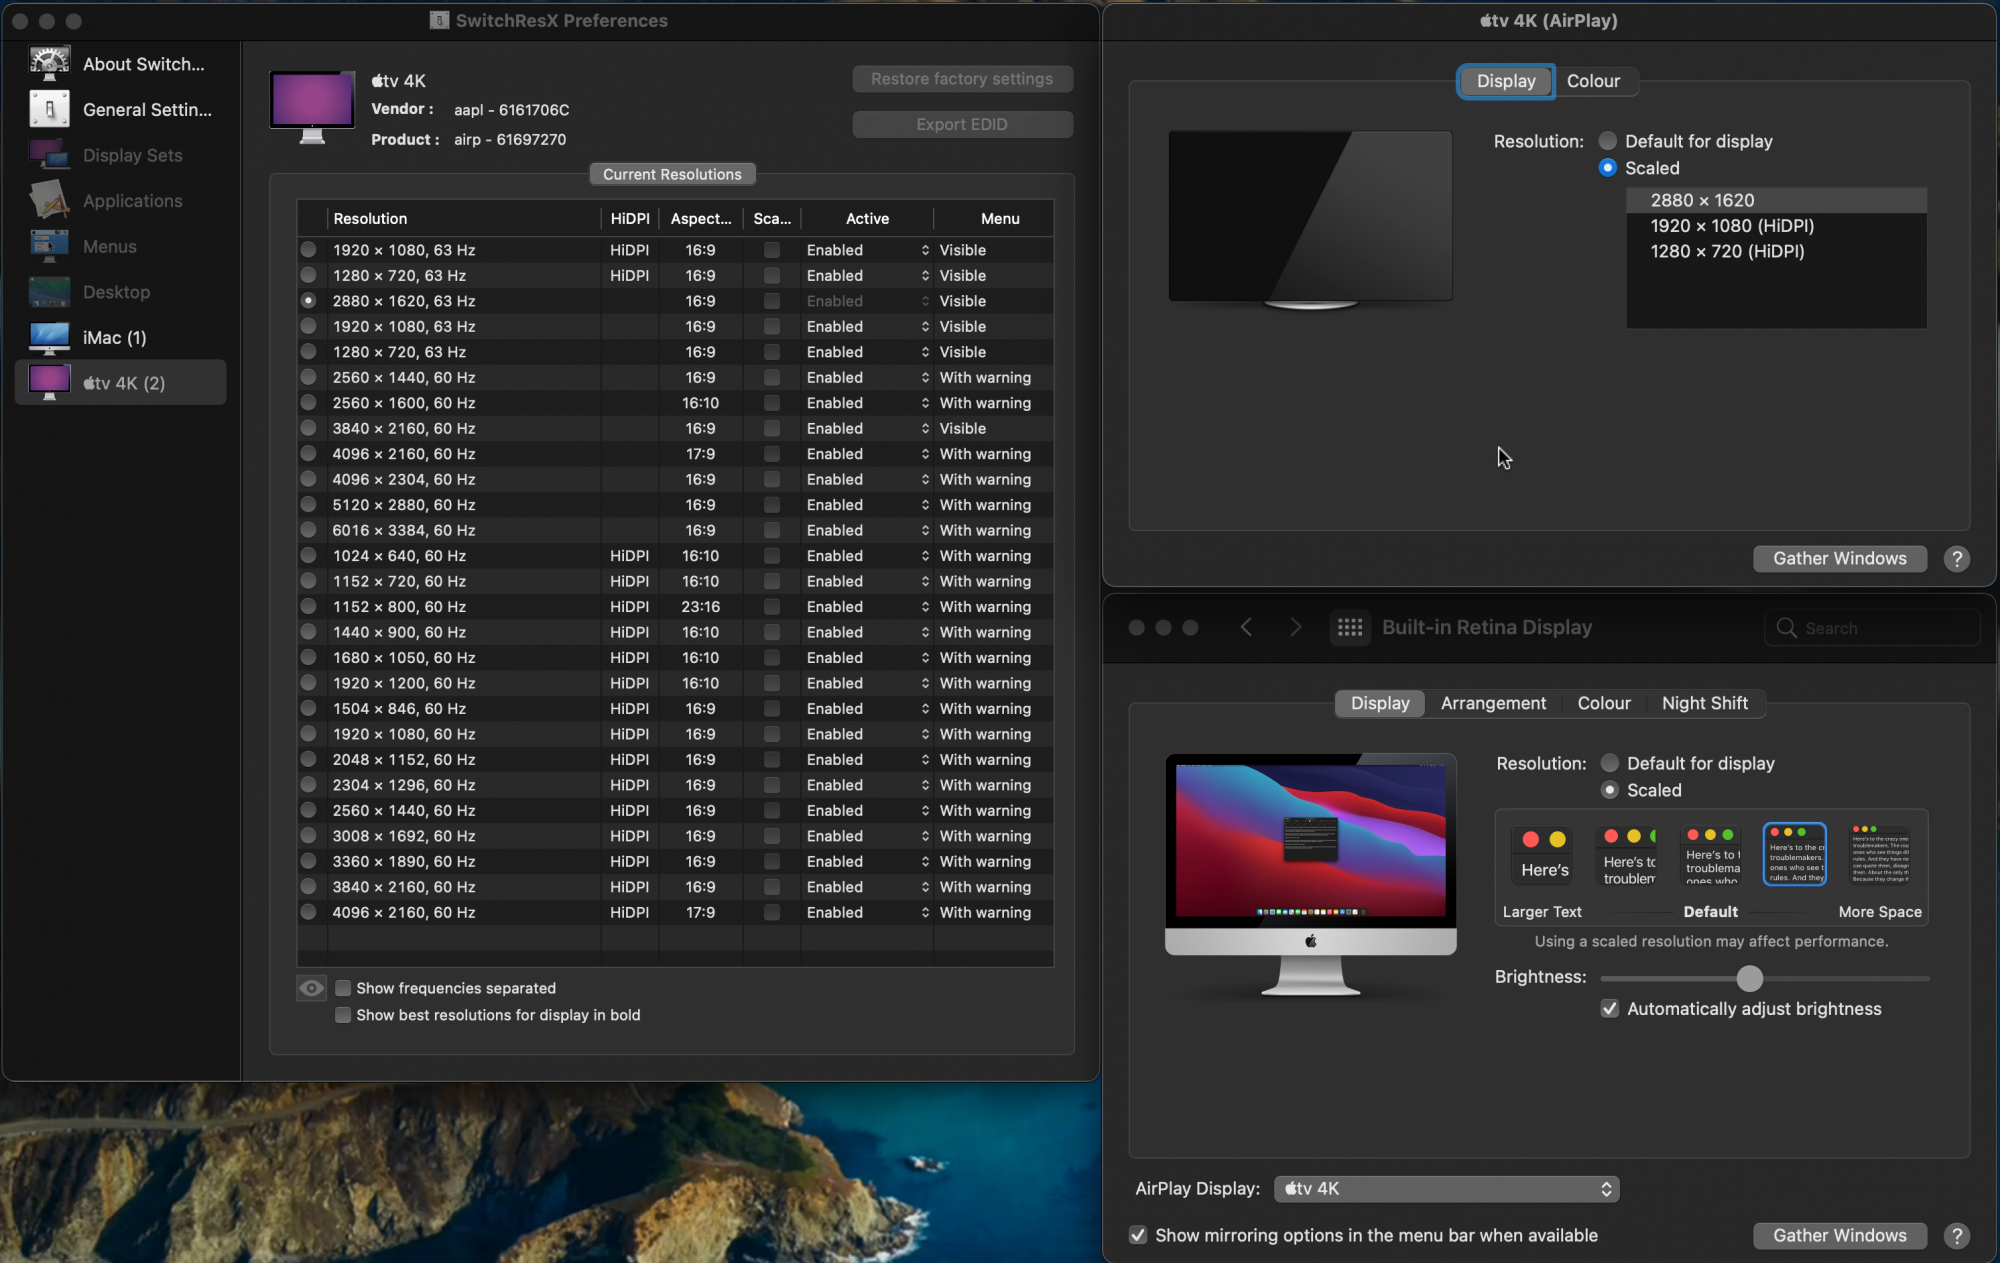Open AirPlay Display dropdown
The height and width of the screenshot is (1263, 2000).
[1446, 1189]
